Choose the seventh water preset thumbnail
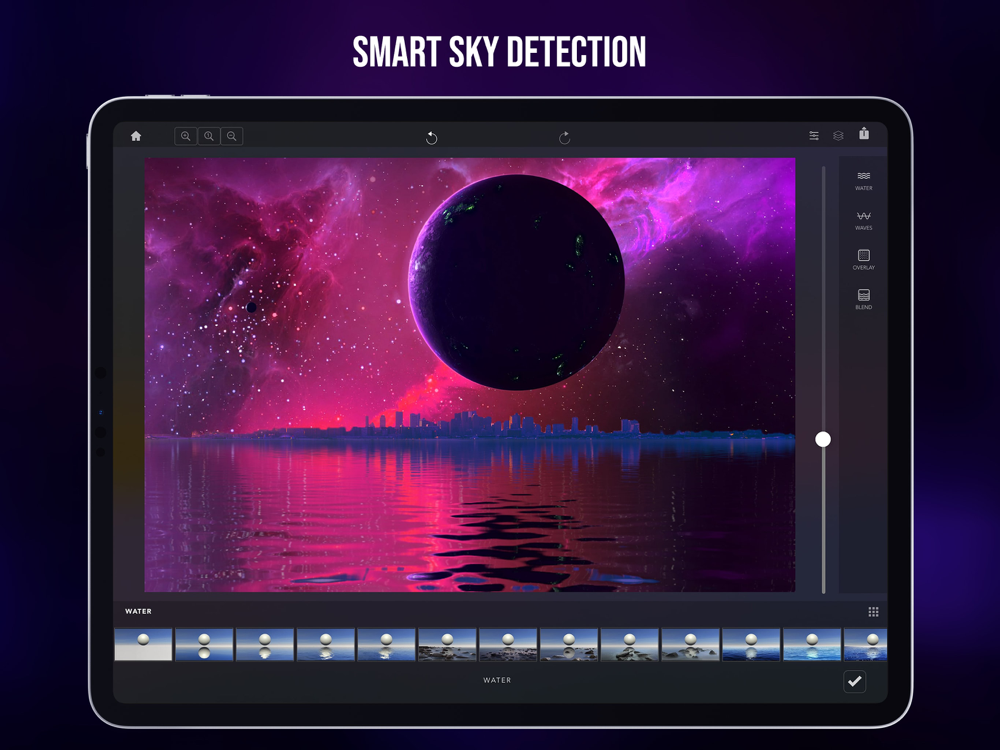 pos(508,645)
